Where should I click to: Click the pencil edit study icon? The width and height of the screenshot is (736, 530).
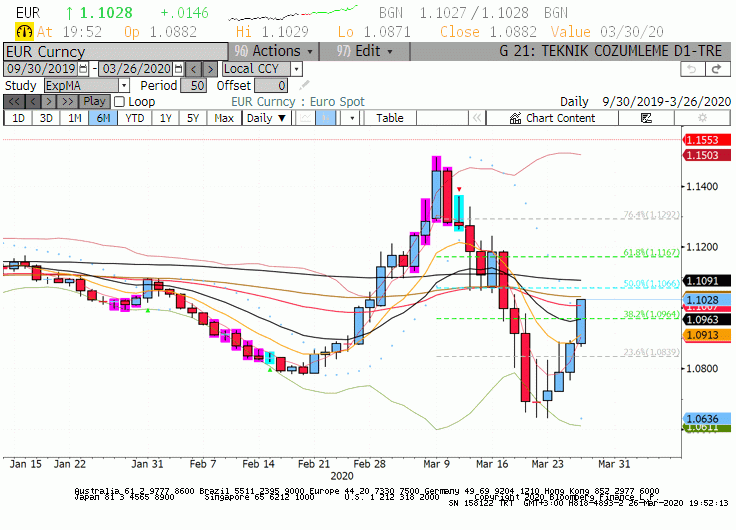click(x=304, y=85)
